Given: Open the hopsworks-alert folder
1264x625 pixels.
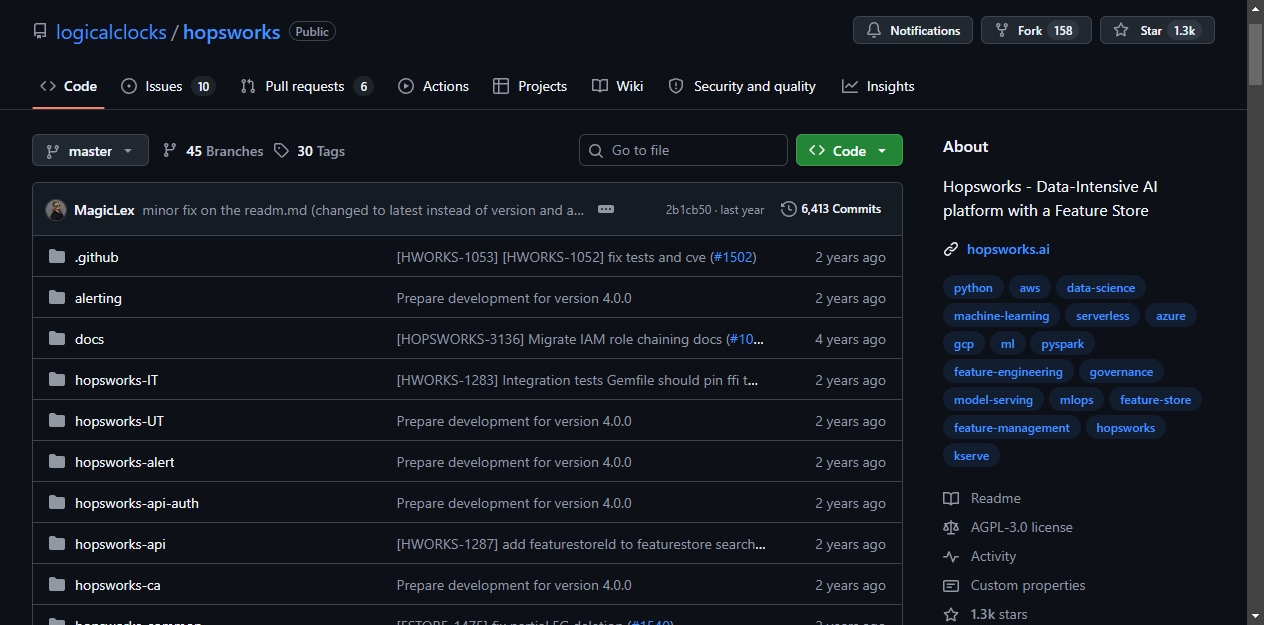Looking at the screenshot, I should [x=125, y=462].
